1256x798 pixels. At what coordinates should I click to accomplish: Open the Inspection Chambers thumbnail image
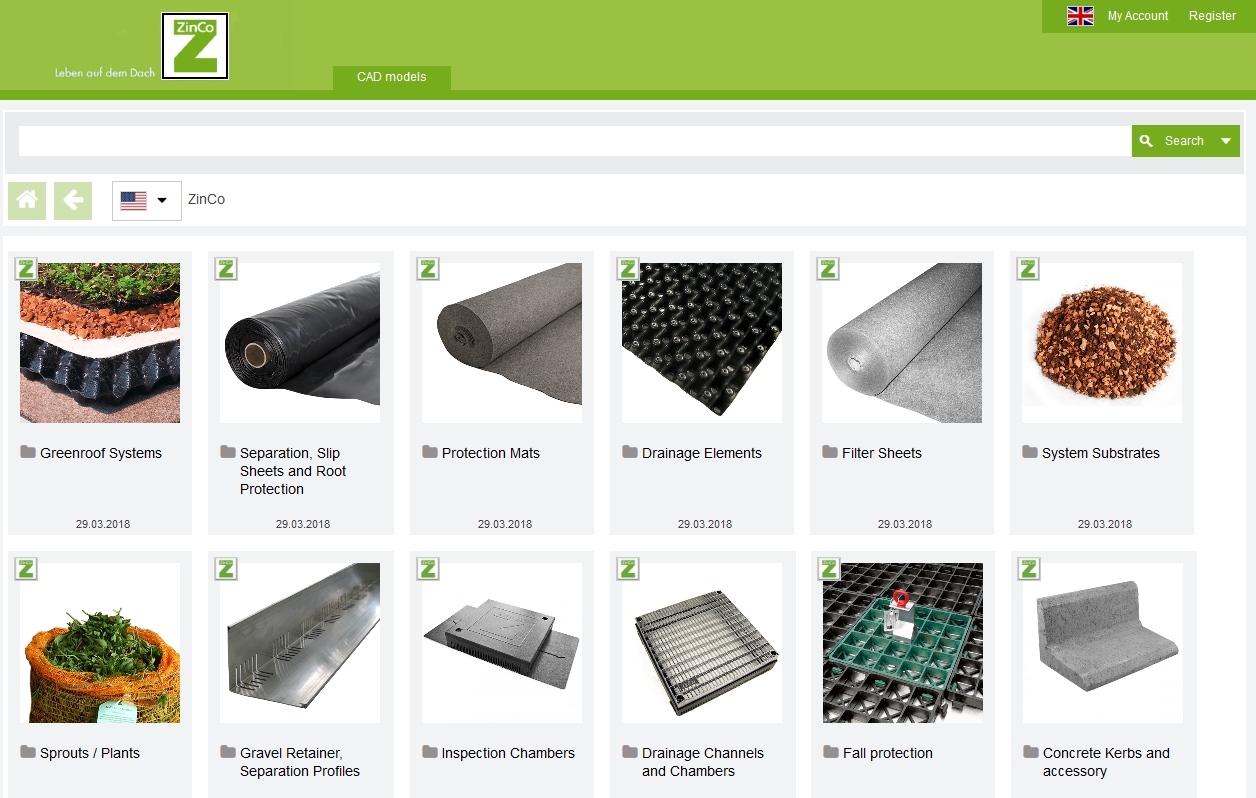(502, 643)
